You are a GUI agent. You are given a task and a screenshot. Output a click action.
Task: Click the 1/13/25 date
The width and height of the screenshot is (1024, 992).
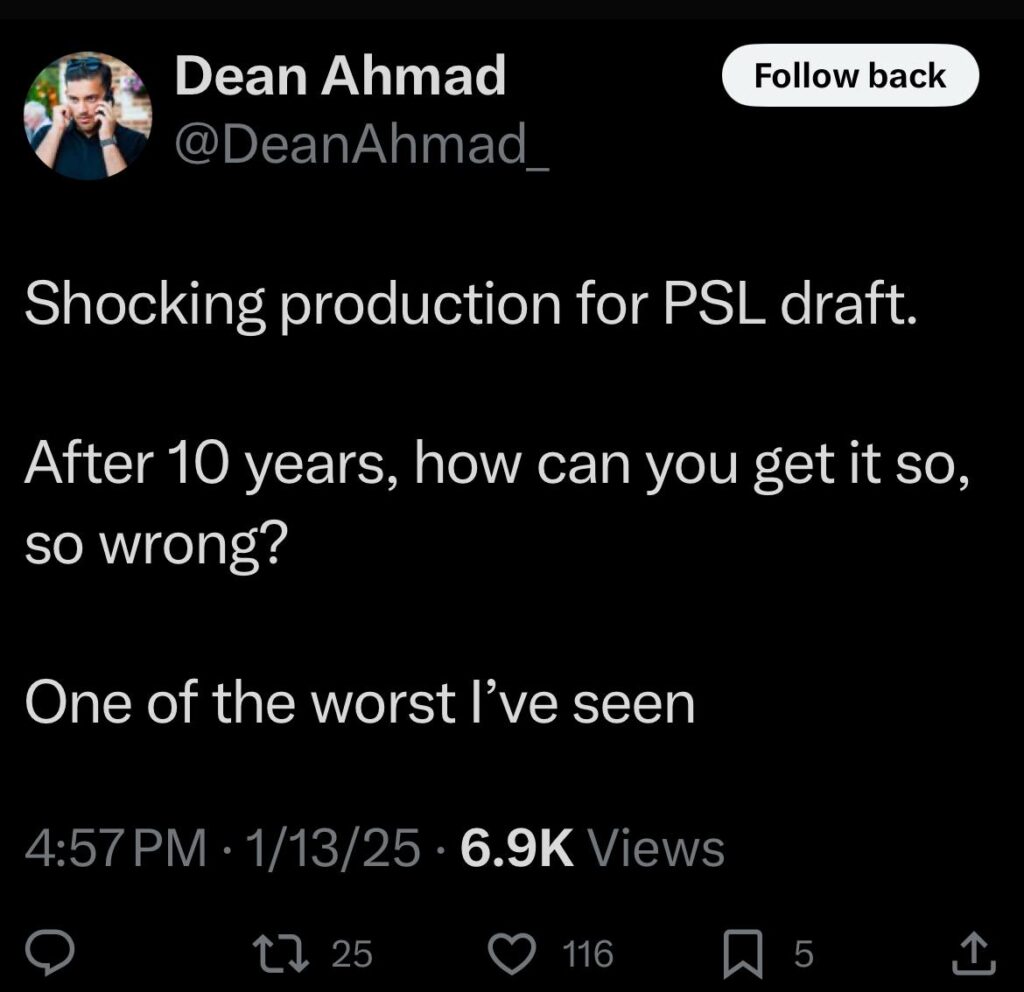(335, 849)
